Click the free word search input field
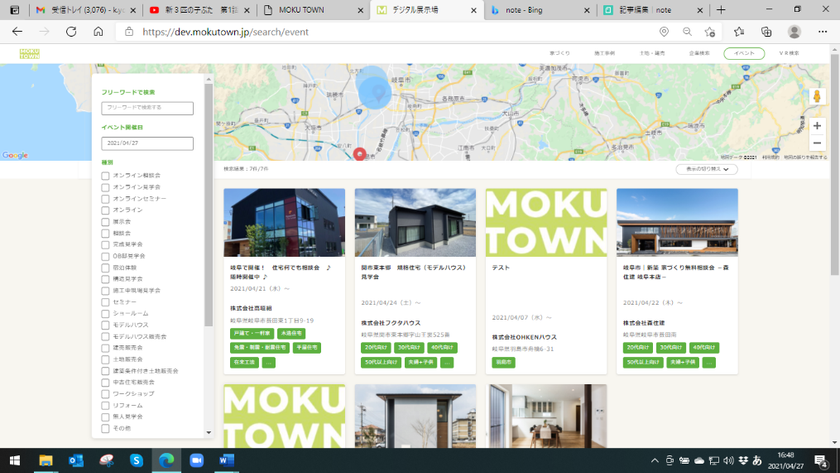The width and height of the screenshot is (840, 473). (147, 108)
